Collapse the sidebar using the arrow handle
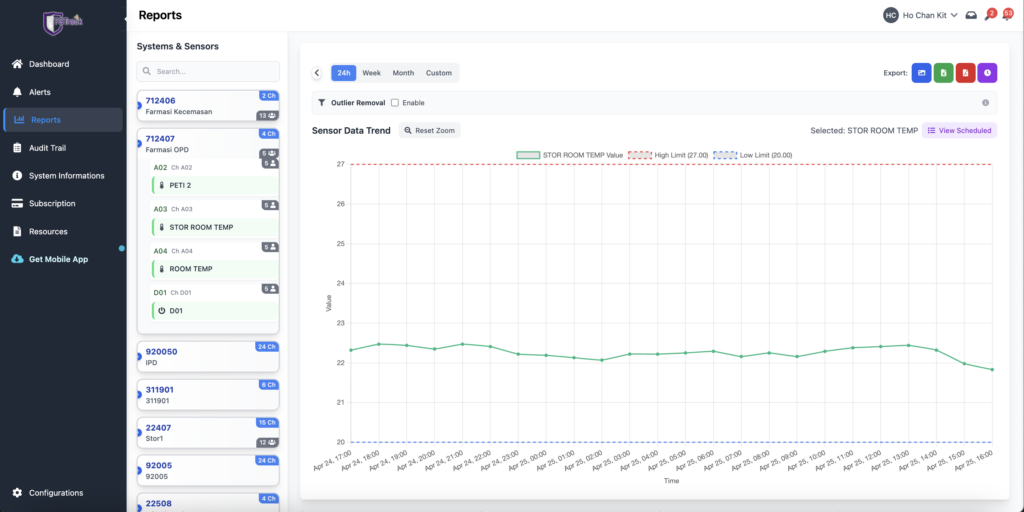The width and height of the screenshot is (1024, 512). point(126,19)
